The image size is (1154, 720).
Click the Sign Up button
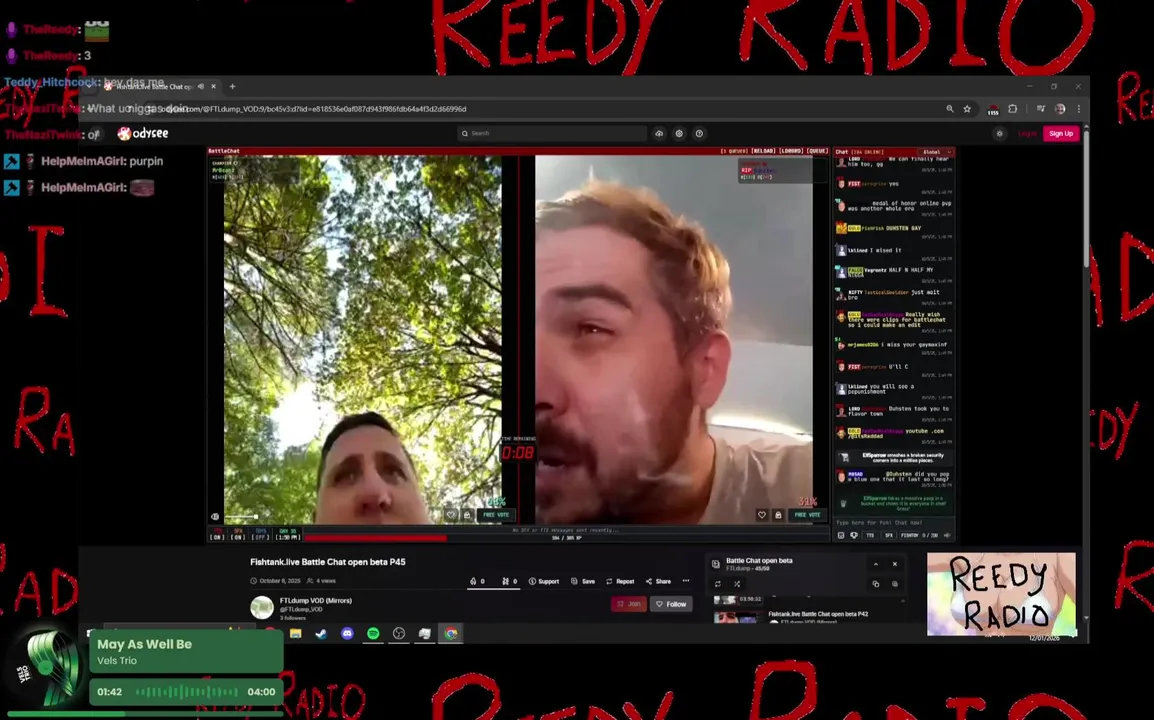[1061, 133]
